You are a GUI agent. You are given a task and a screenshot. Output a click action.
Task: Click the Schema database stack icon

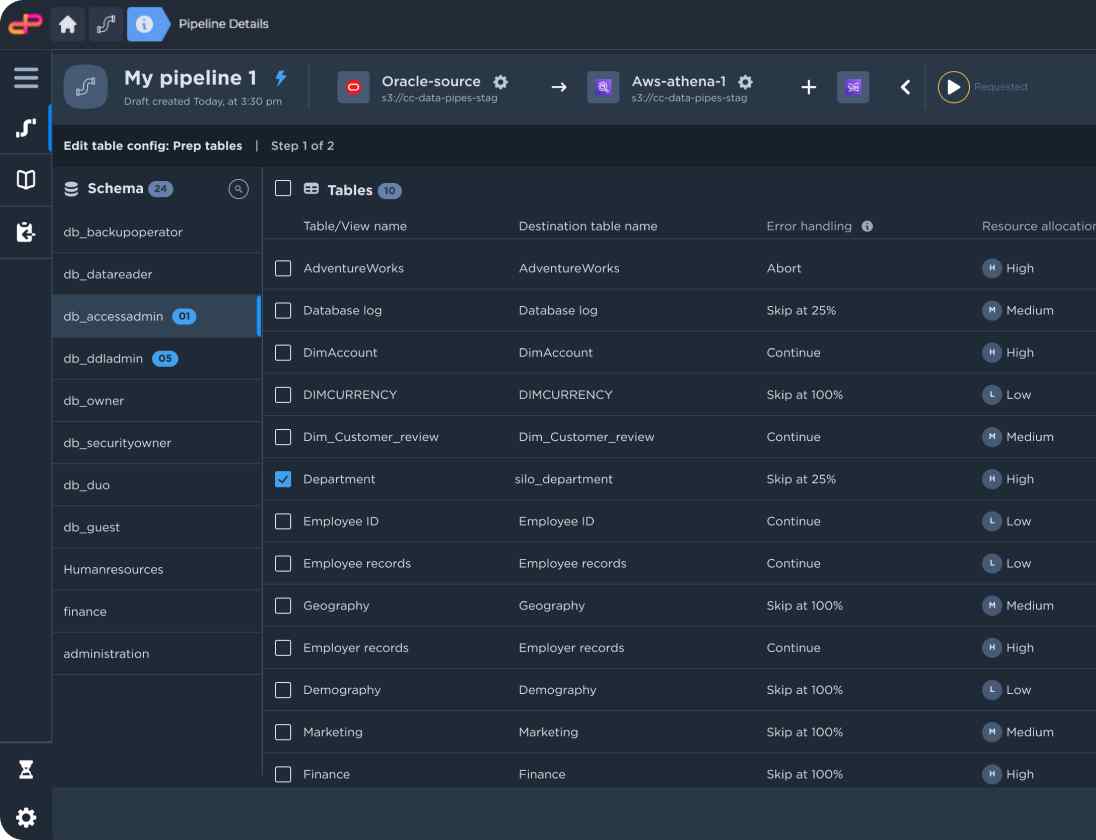click(71, 189)
